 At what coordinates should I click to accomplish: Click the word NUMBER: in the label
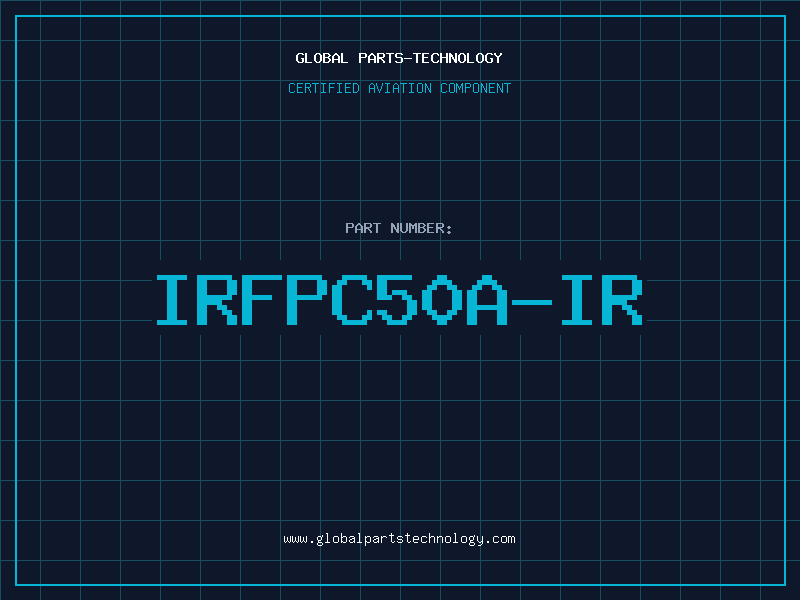pyautogui.click(x=421, y=228)
